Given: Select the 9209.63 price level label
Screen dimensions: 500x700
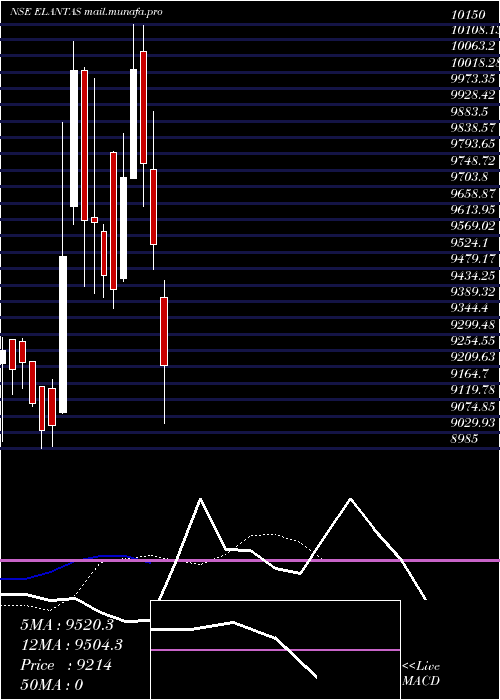Looking at the screenshot, I should click(473, 357).
